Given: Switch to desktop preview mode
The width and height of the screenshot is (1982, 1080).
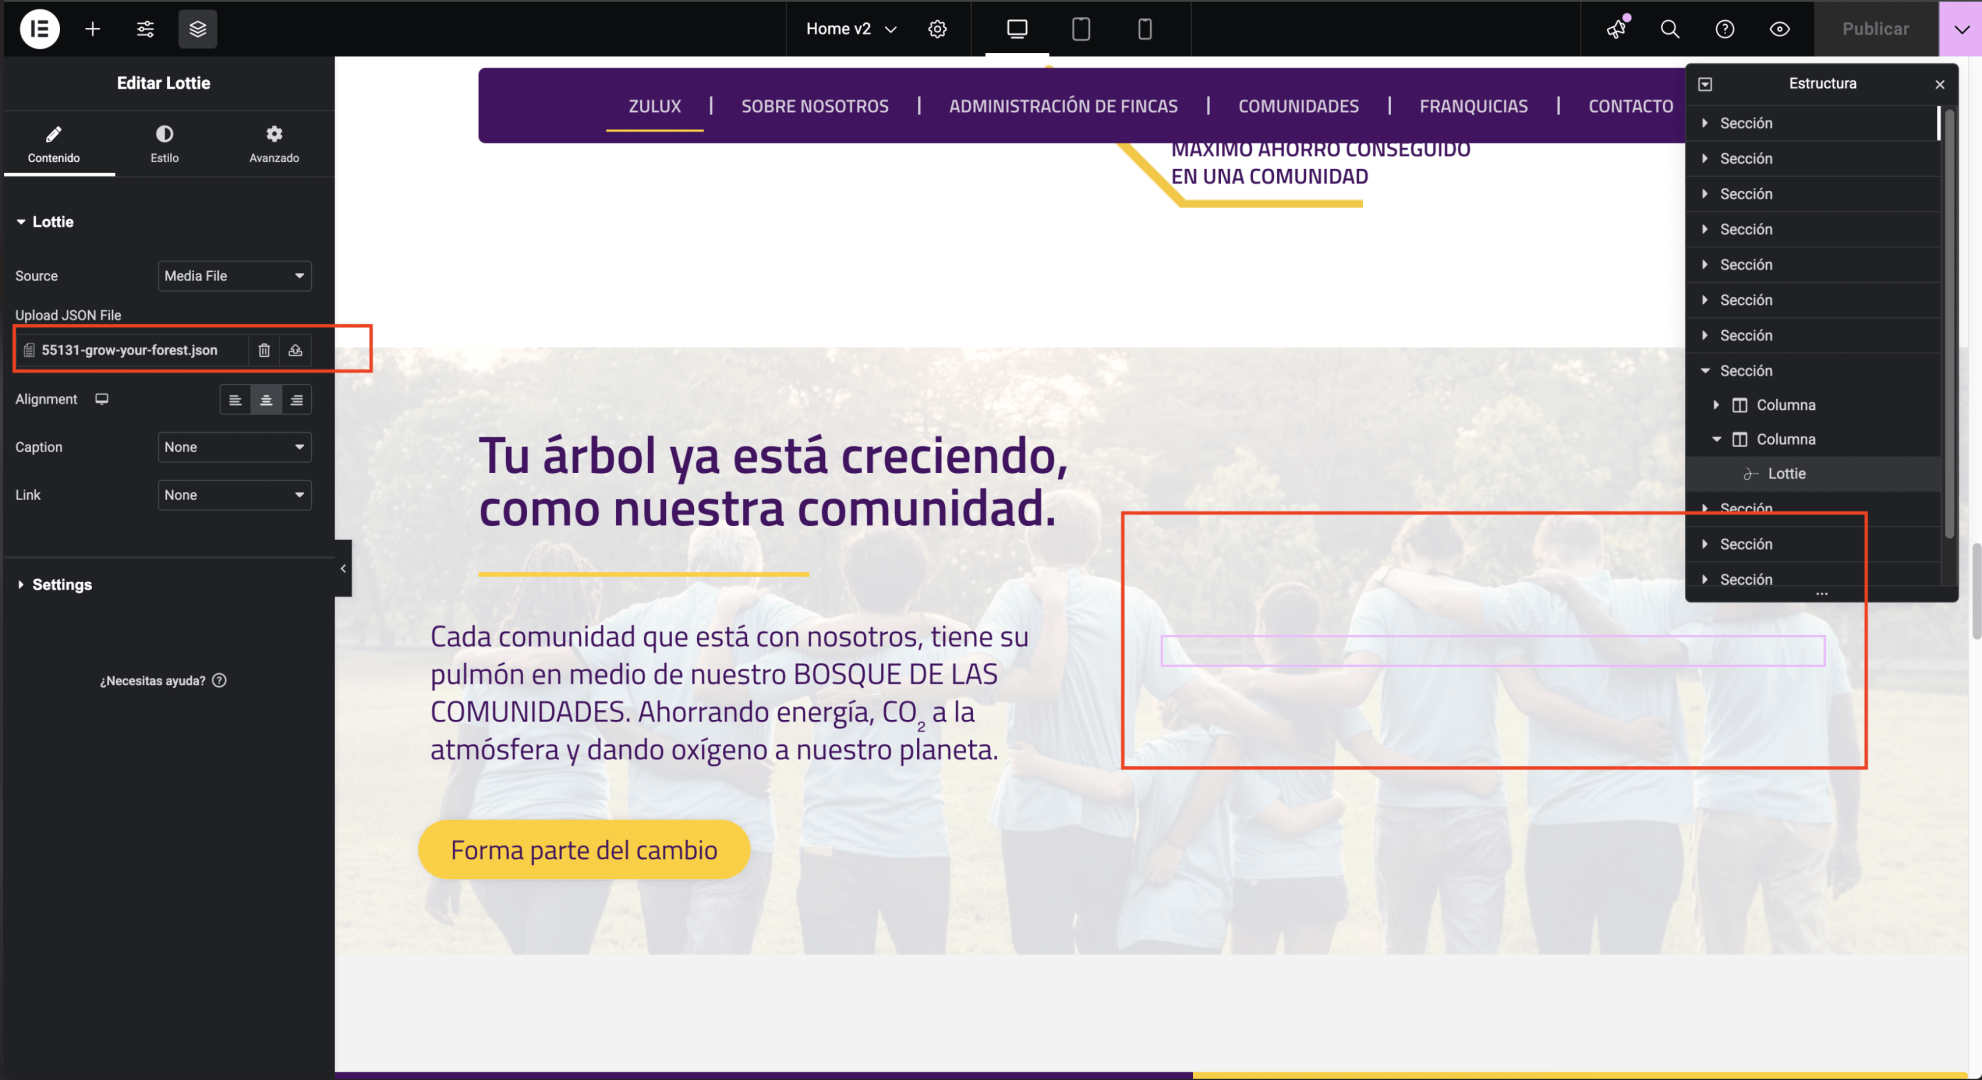Looking at the screenshot, I should (1017, 29).
